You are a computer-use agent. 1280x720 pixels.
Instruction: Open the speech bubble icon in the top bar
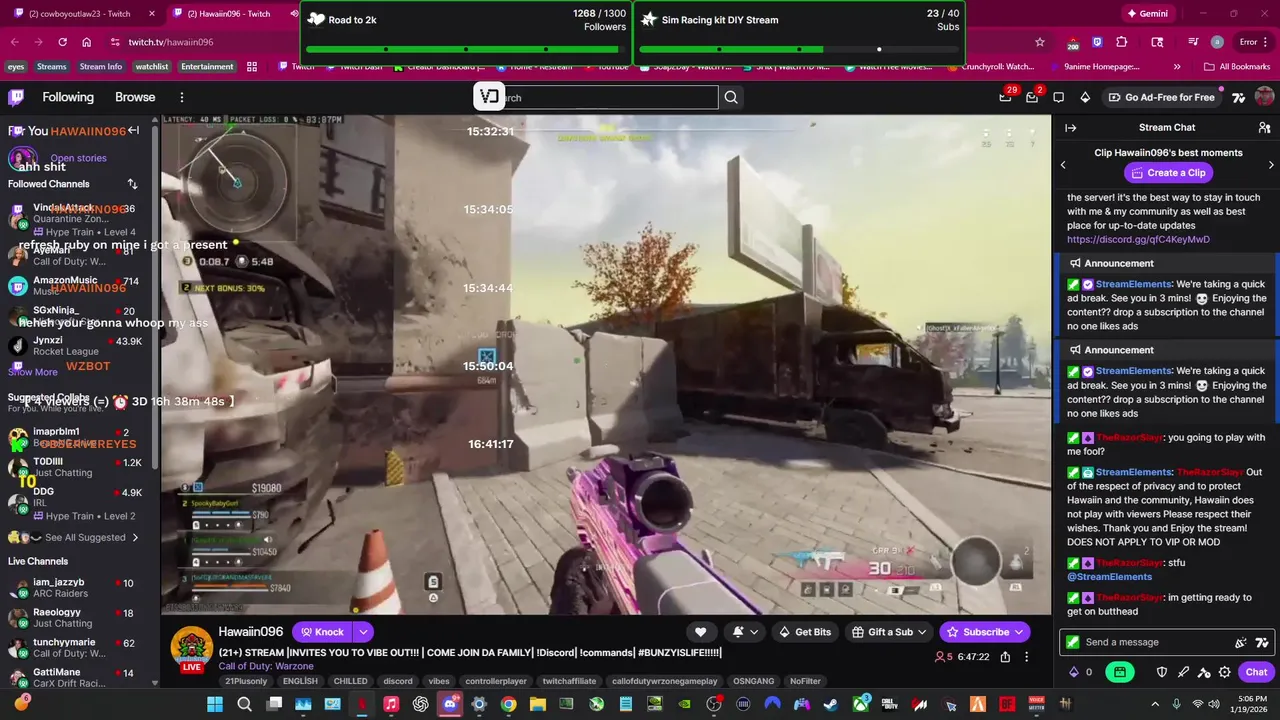1059,97
